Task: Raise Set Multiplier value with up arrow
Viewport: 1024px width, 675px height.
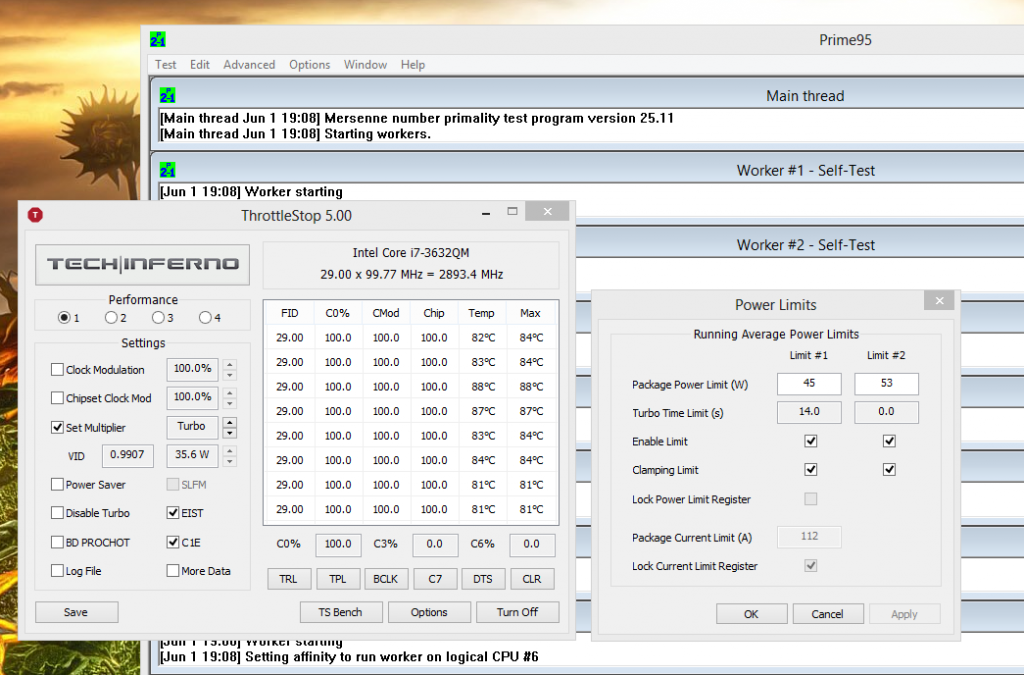Action: [229, 422]
